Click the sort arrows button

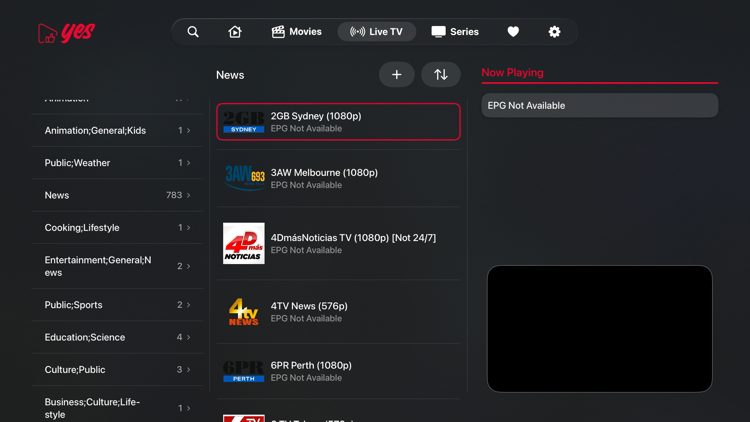[441, 75]
